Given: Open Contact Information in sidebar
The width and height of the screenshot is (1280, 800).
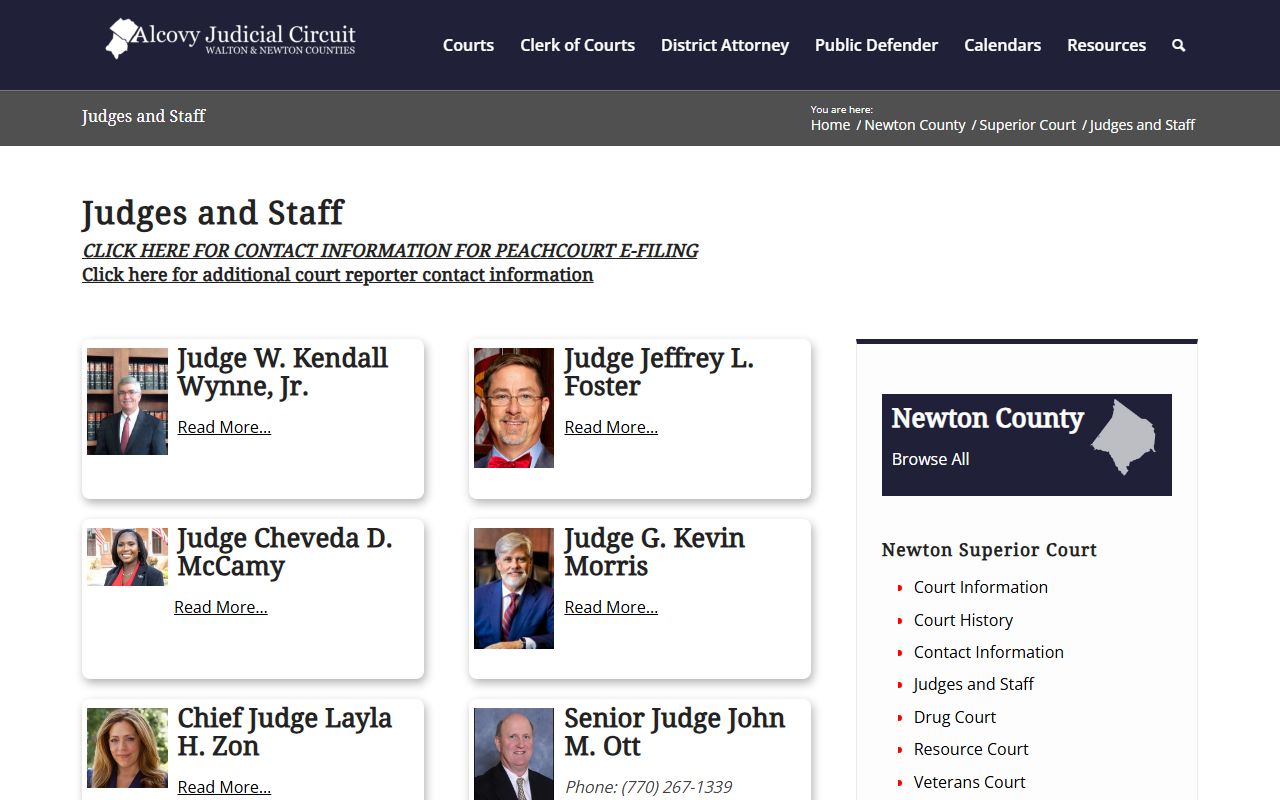Looking at the screenshot, I should tap(989, 652).
